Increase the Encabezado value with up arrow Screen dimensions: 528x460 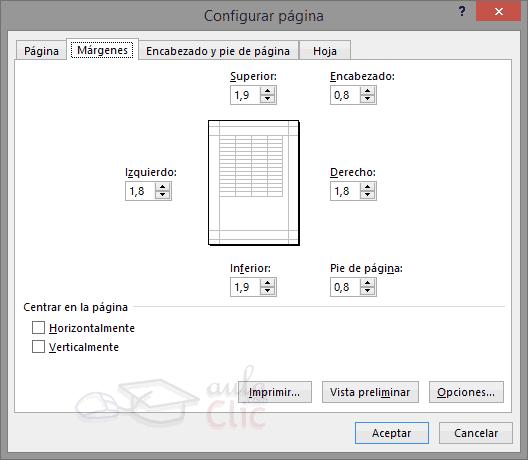coord(367,91)
